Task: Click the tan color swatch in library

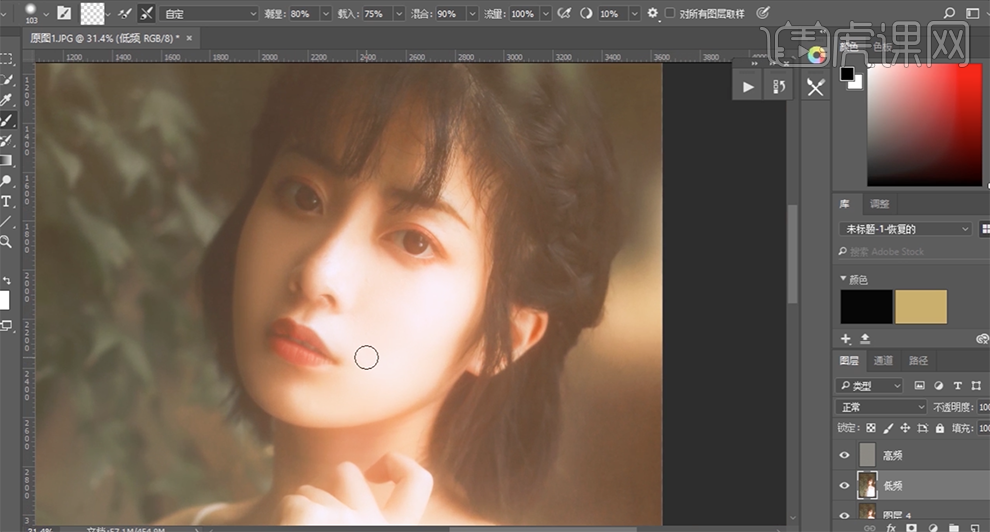Action: pos(920,307)
